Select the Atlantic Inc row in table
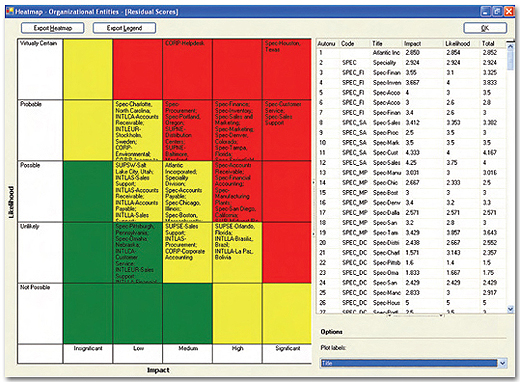Screen dimensions: 520x382 (x=411, y=53)
